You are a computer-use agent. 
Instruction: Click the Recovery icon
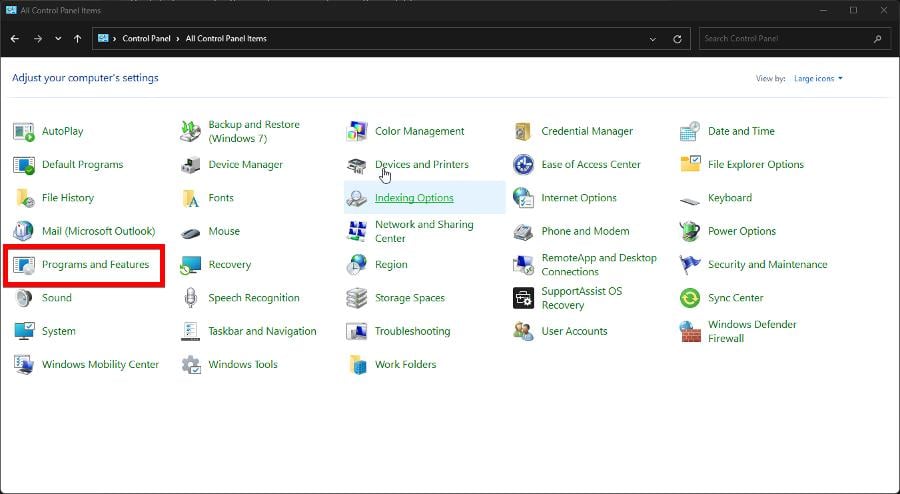click(x=190, y=264)
